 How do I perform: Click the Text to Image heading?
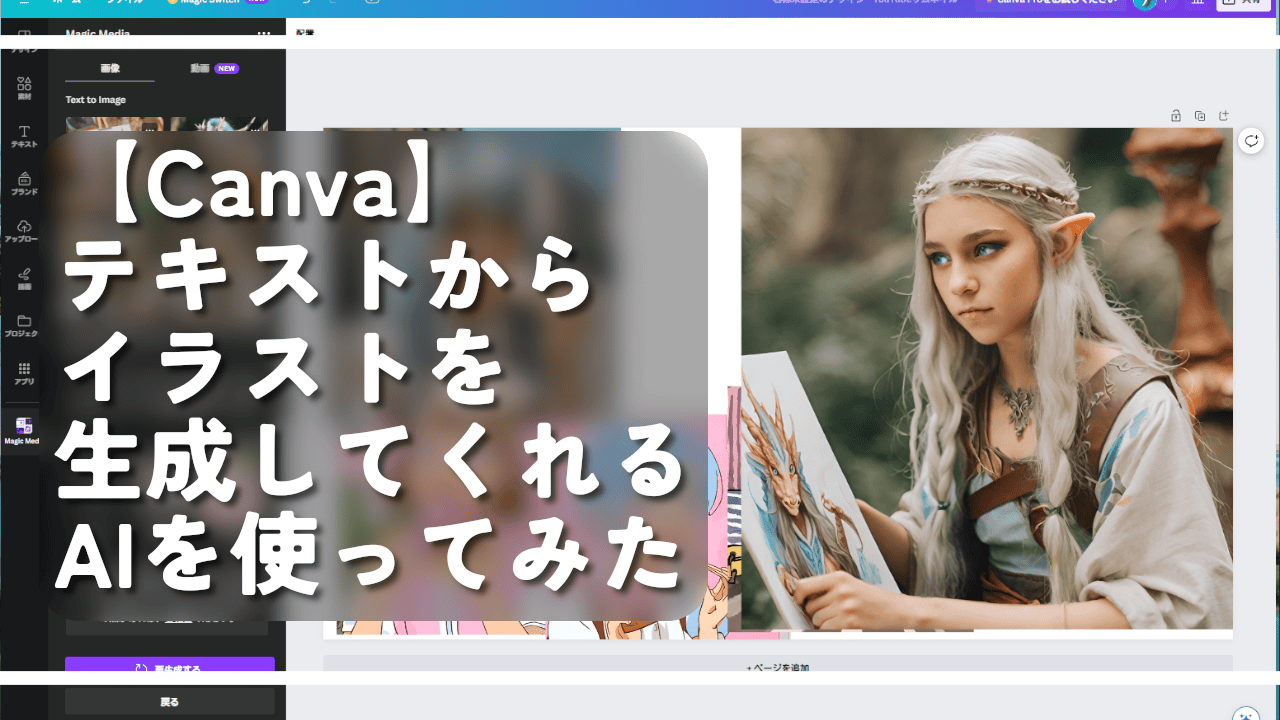tap(96, 100)
